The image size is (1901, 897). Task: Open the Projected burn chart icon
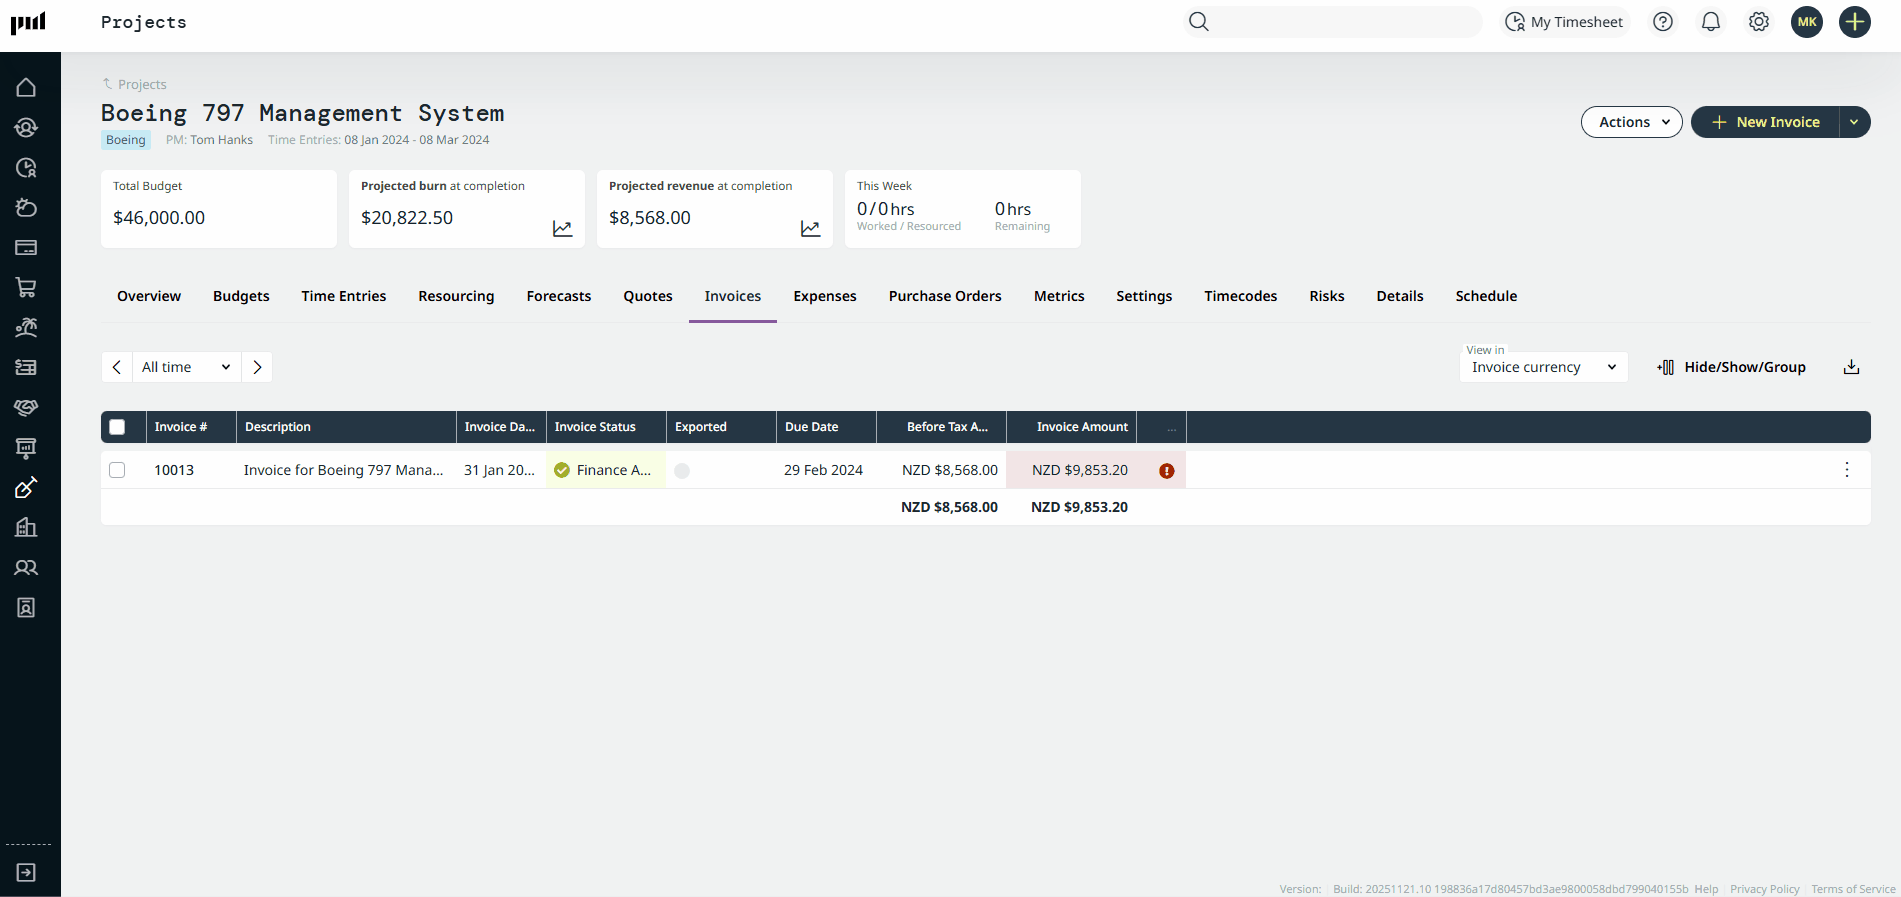pos(563,229)
